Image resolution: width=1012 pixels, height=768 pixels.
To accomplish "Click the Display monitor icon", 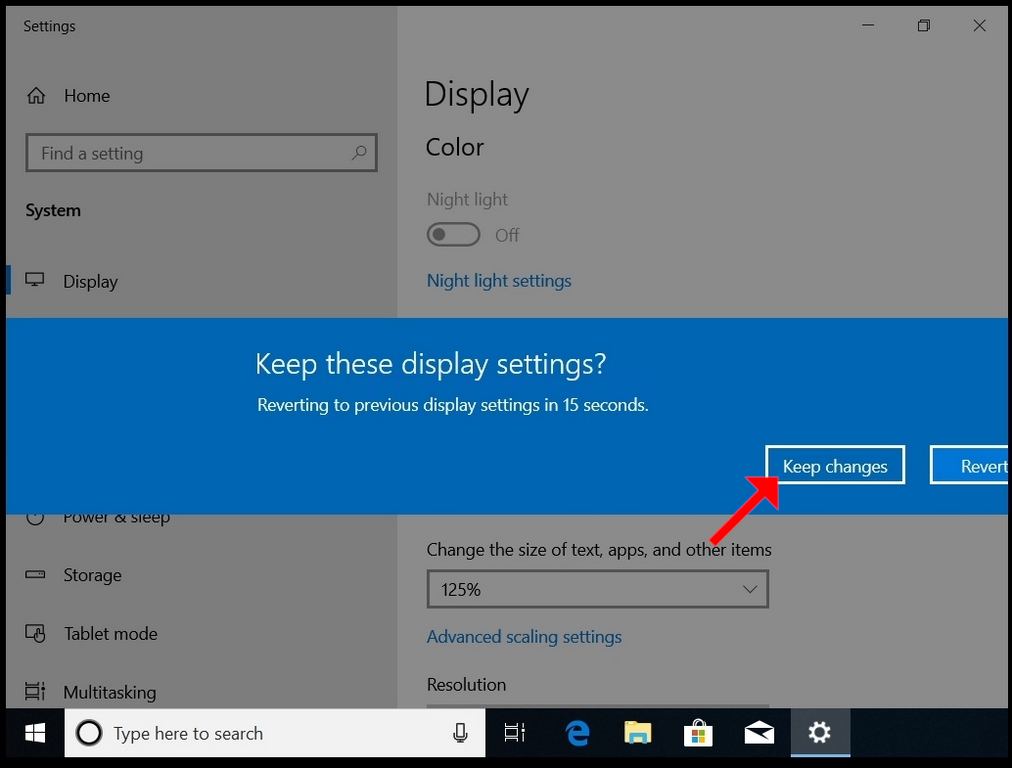I will 35,280.
